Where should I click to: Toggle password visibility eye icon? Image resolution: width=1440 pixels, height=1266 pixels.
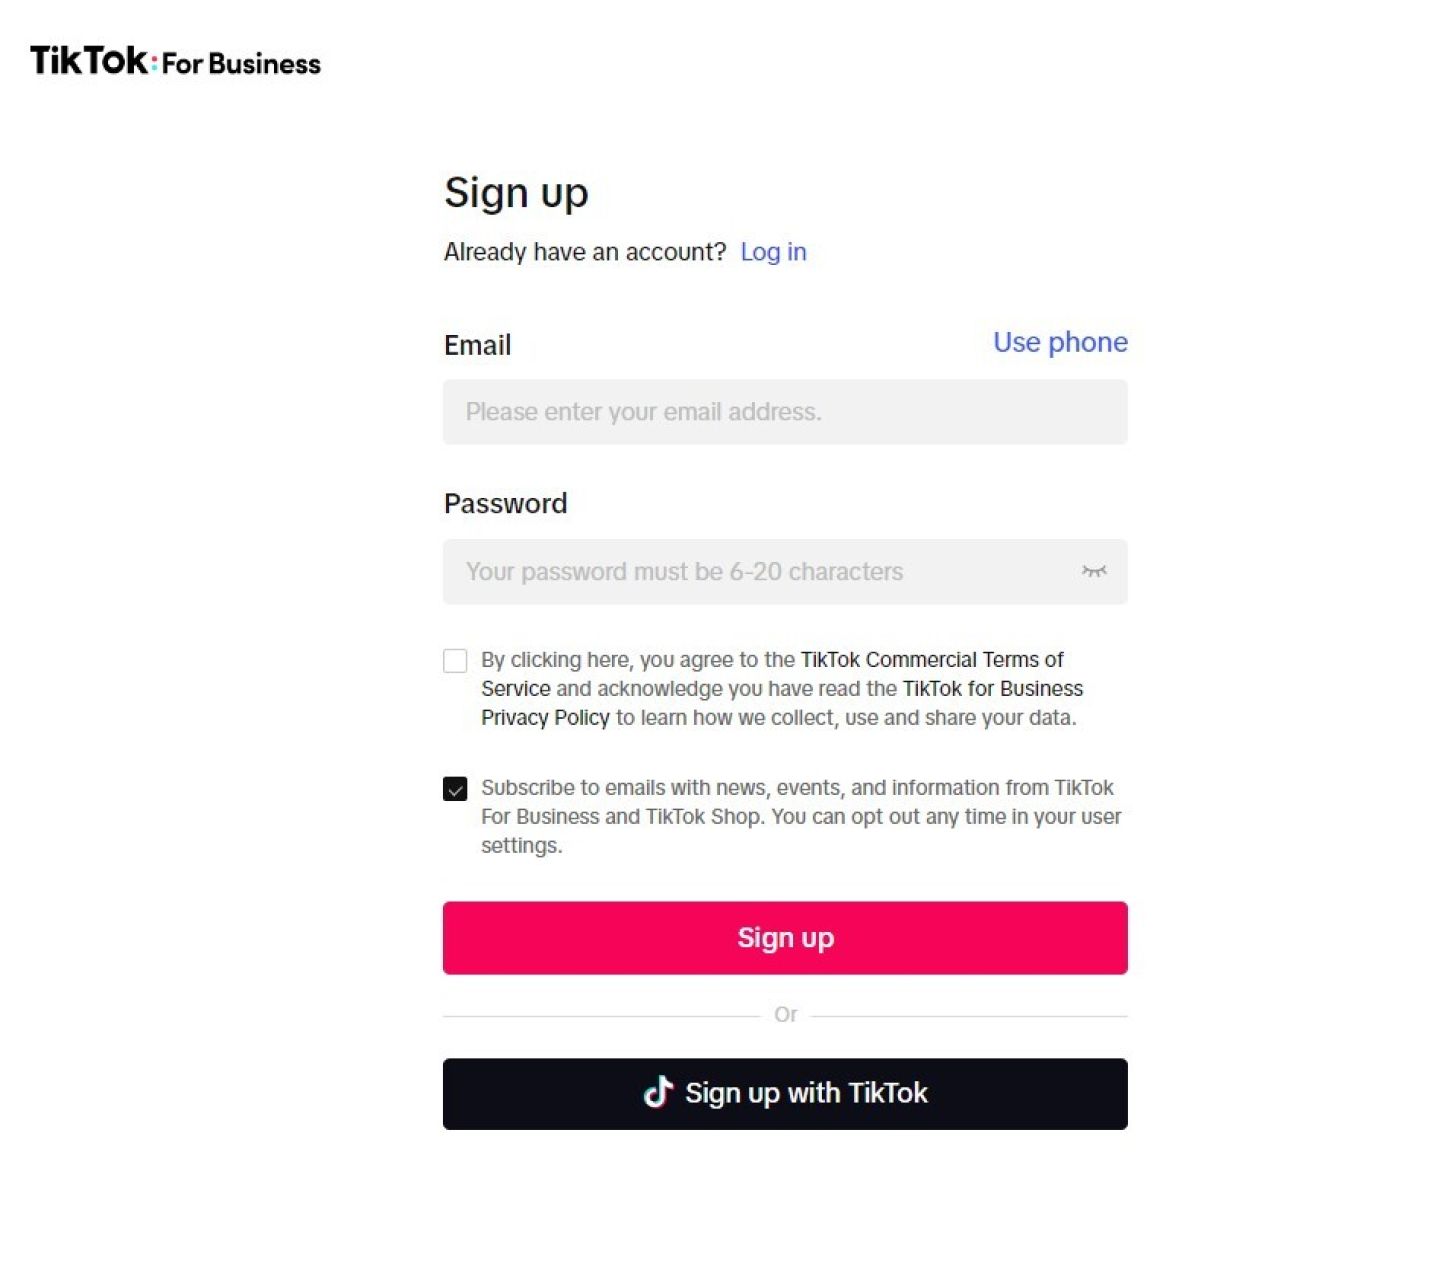coord(1094,571)
